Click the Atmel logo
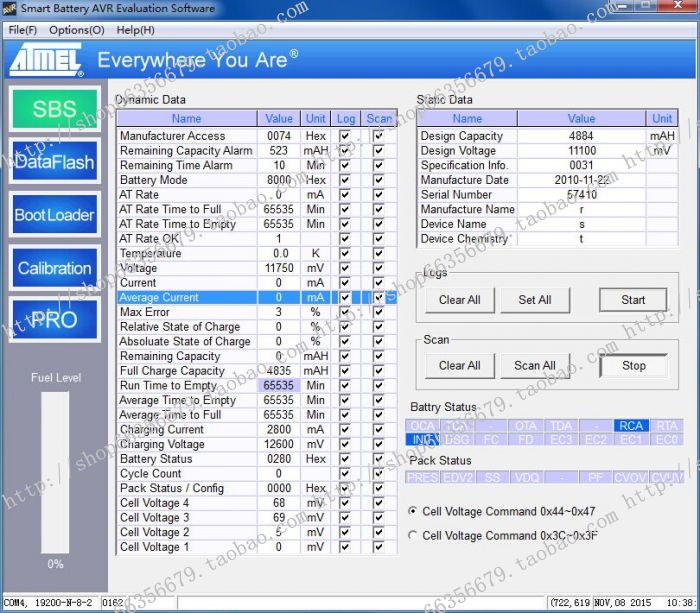The image size is (700, 613). click(x=46, y=59)
